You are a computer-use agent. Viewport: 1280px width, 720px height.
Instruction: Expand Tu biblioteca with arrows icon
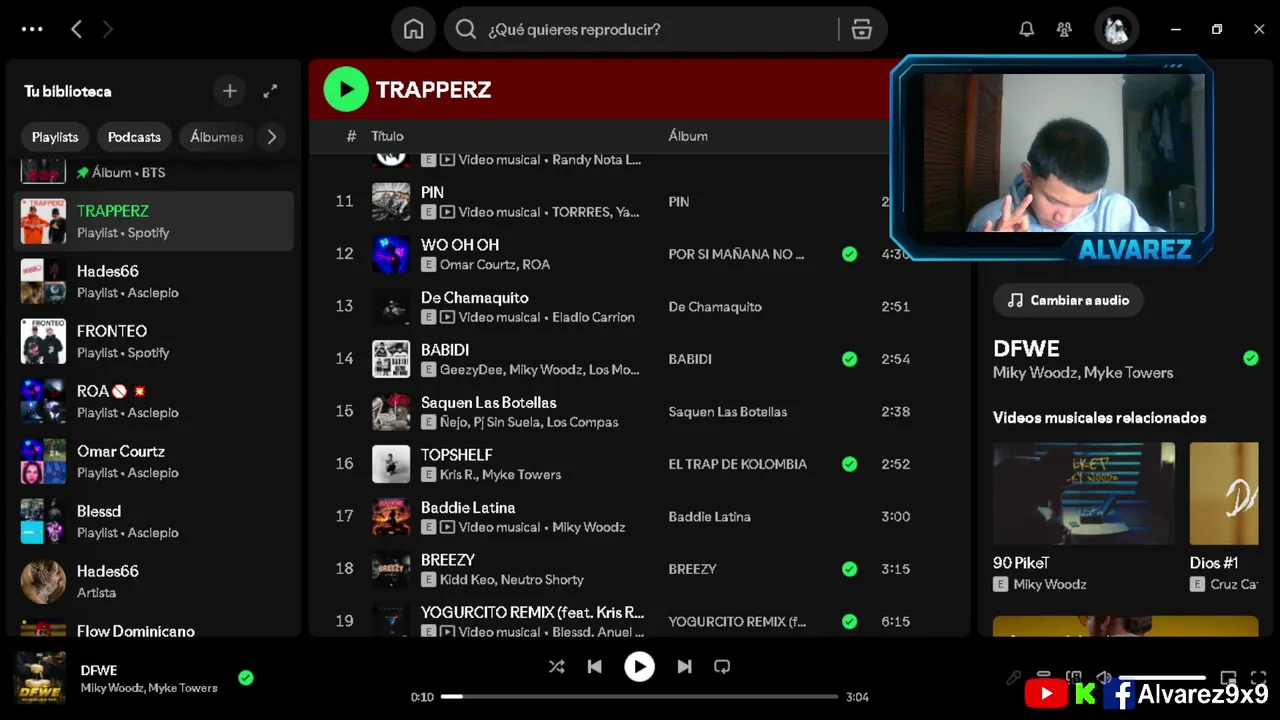[x=270, y=91]
